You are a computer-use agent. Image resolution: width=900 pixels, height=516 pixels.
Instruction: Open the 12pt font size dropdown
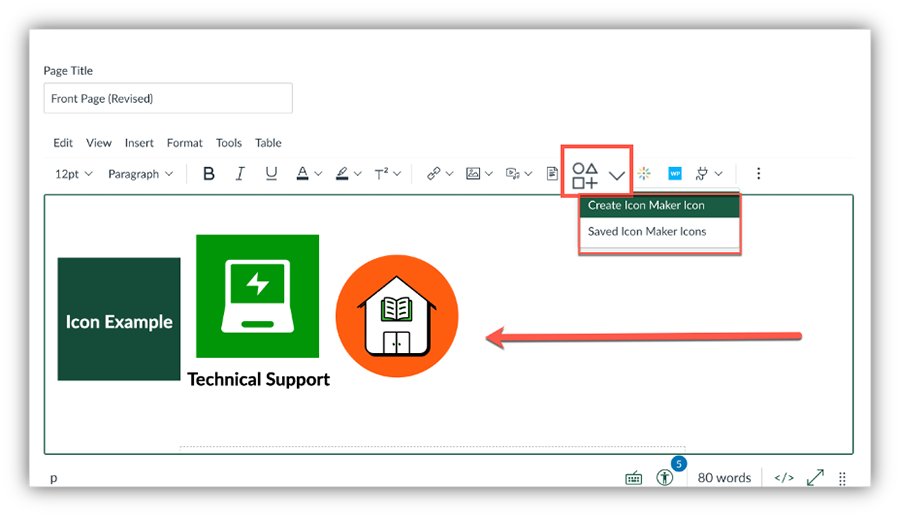(x=73, y=174)
